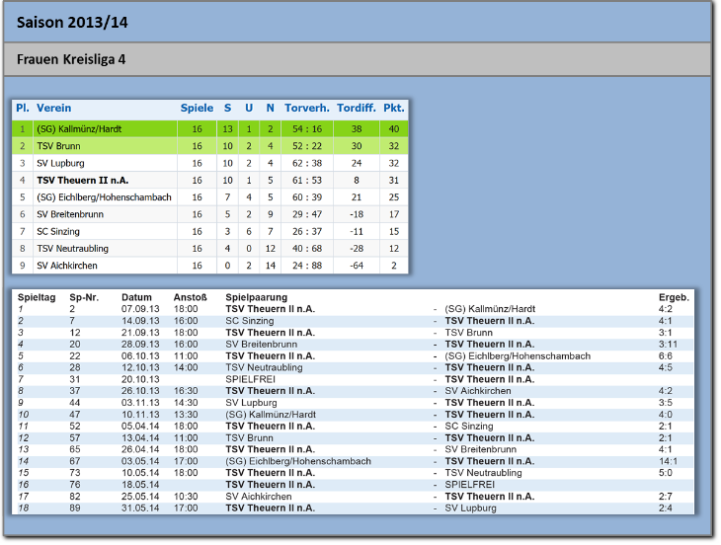721x545 pixels.
Task: Click opponent 'SV Lupburg' on 31.05.14 match
Action: (470, 508)
